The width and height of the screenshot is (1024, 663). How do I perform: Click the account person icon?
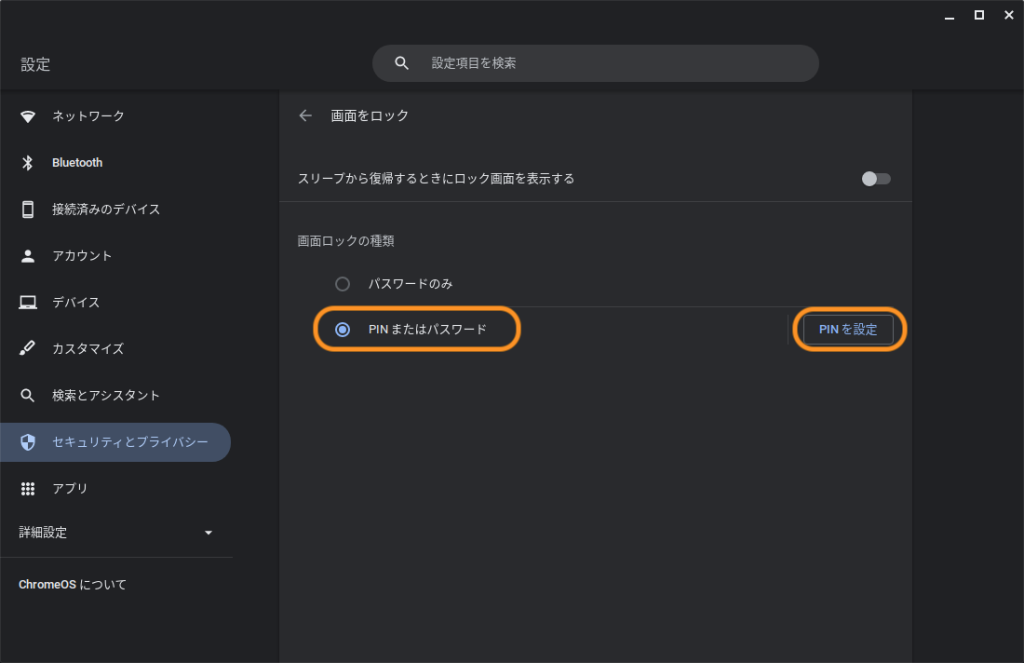(27, 256)
